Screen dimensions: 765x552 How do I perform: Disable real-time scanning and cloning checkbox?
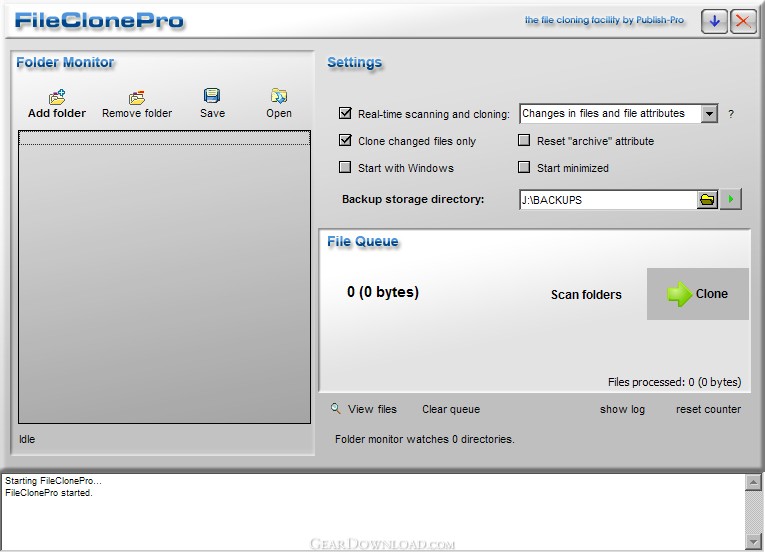pos(345,113)
